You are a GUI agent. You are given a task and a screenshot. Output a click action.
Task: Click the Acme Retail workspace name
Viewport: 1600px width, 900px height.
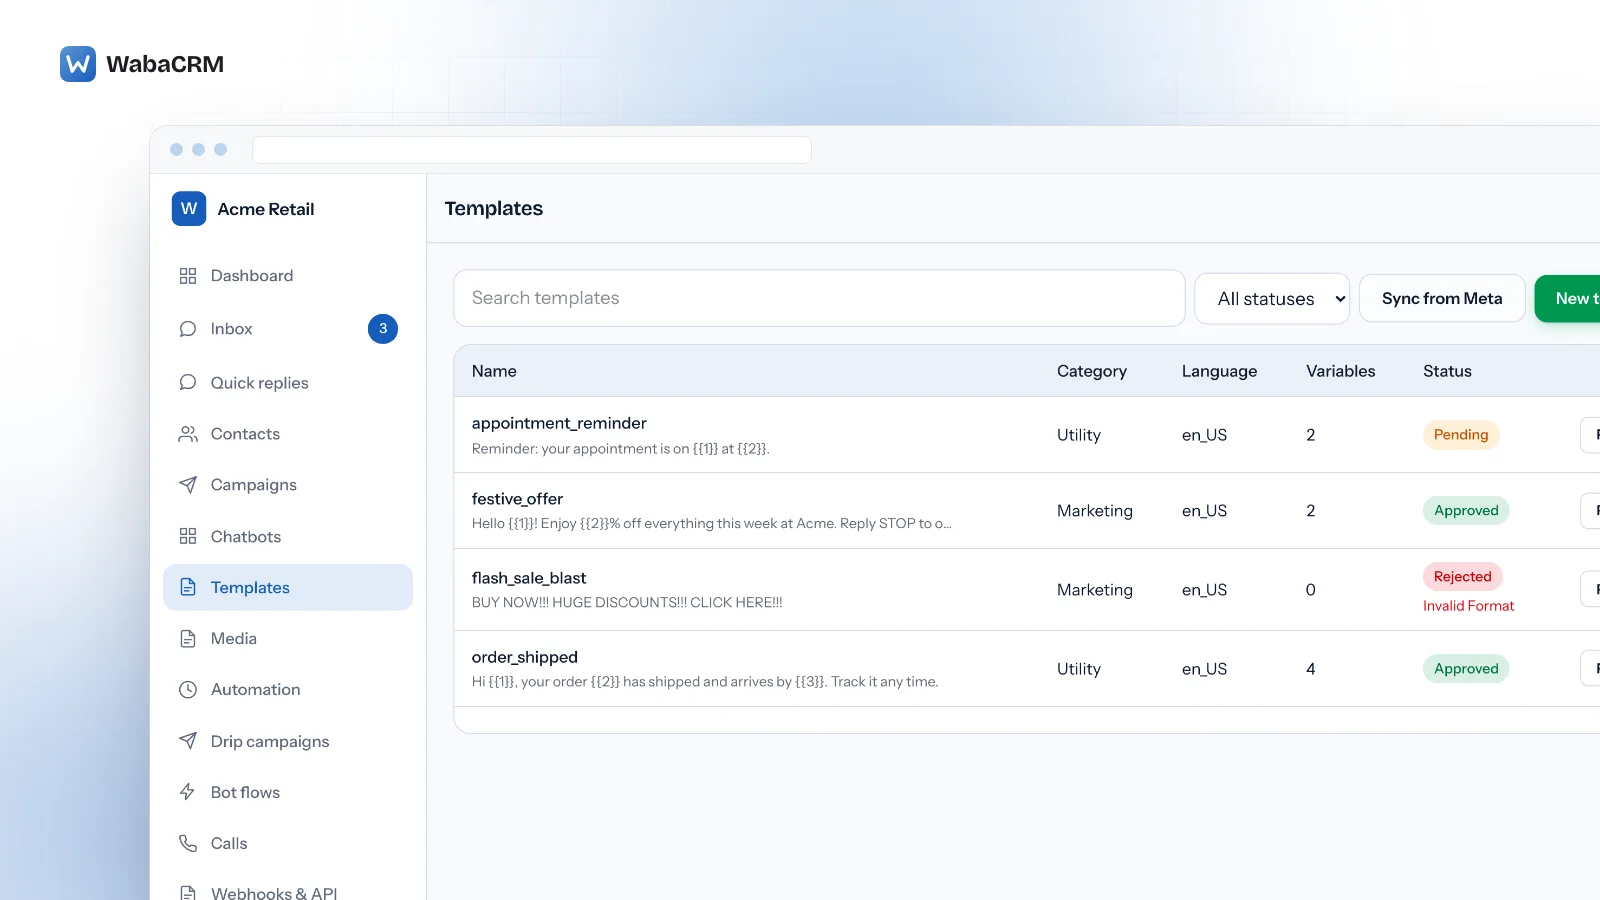pos(266,209)
